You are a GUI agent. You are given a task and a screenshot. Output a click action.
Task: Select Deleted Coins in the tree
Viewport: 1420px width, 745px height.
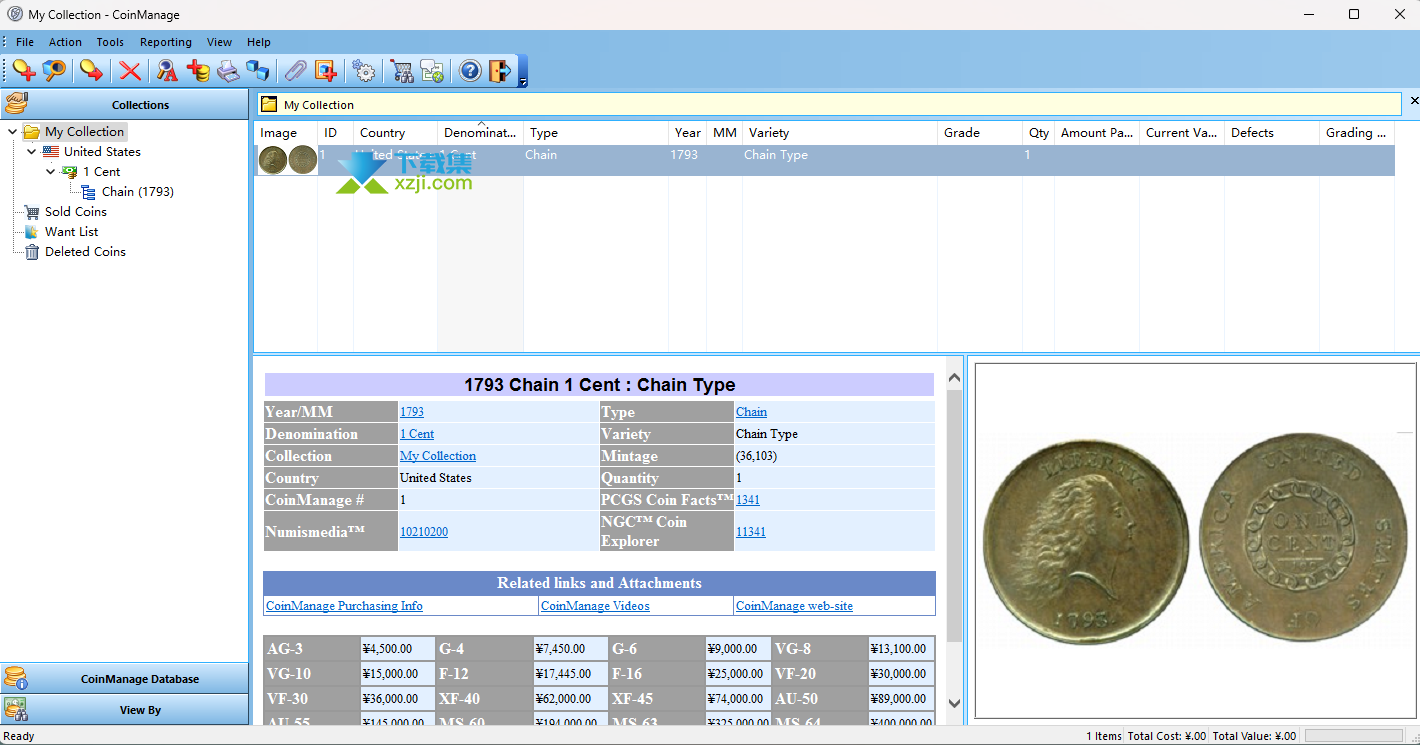tap(85, 252)
